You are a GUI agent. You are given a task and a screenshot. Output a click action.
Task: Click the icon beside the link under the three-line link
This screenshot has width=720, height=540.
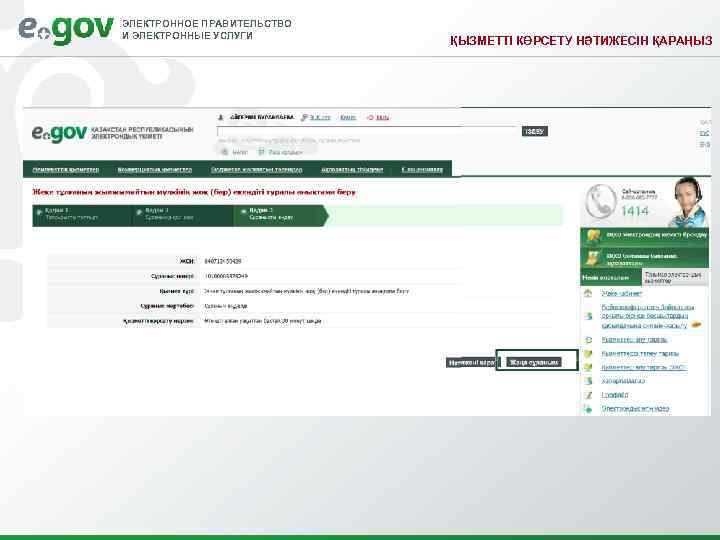click(x=589, y=340)
